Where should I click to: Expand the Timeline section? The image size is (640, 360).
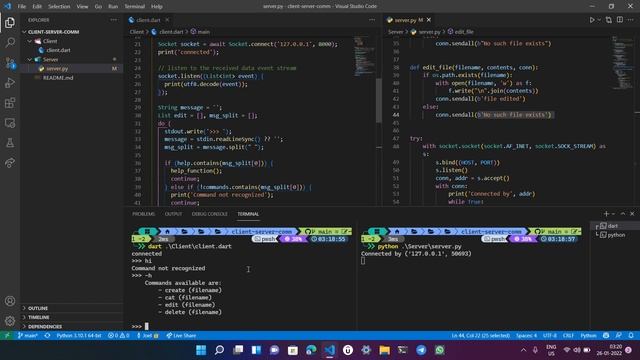(x=71, y=317)
